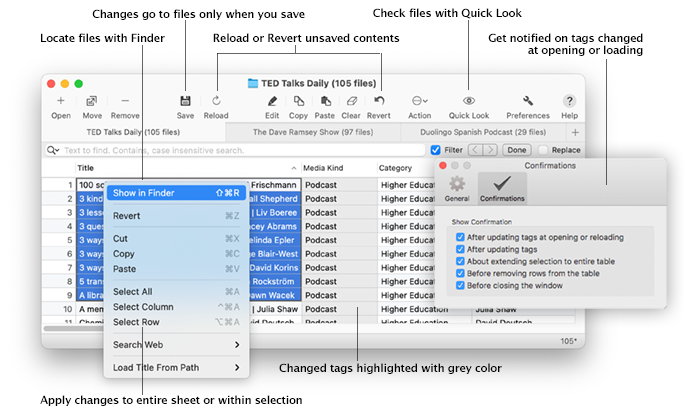Choose Select Row in context menu

tap(176, 322)
